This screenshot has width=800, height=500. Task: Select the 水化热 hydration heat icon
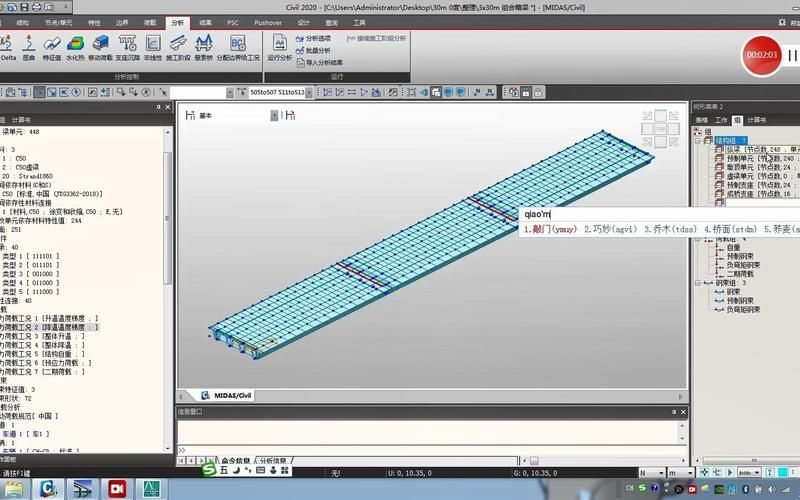click(x=75, y=46)
